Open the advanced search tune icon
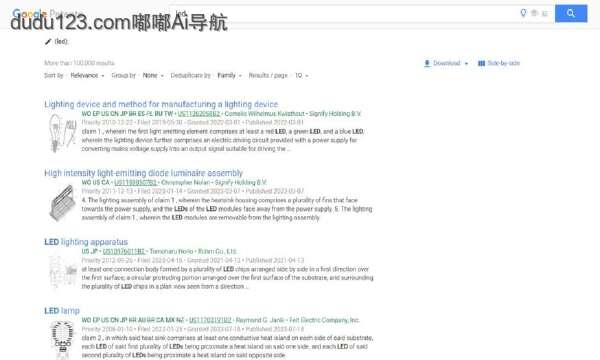Screen dimensions: 600x360 (x=545, y=13)
